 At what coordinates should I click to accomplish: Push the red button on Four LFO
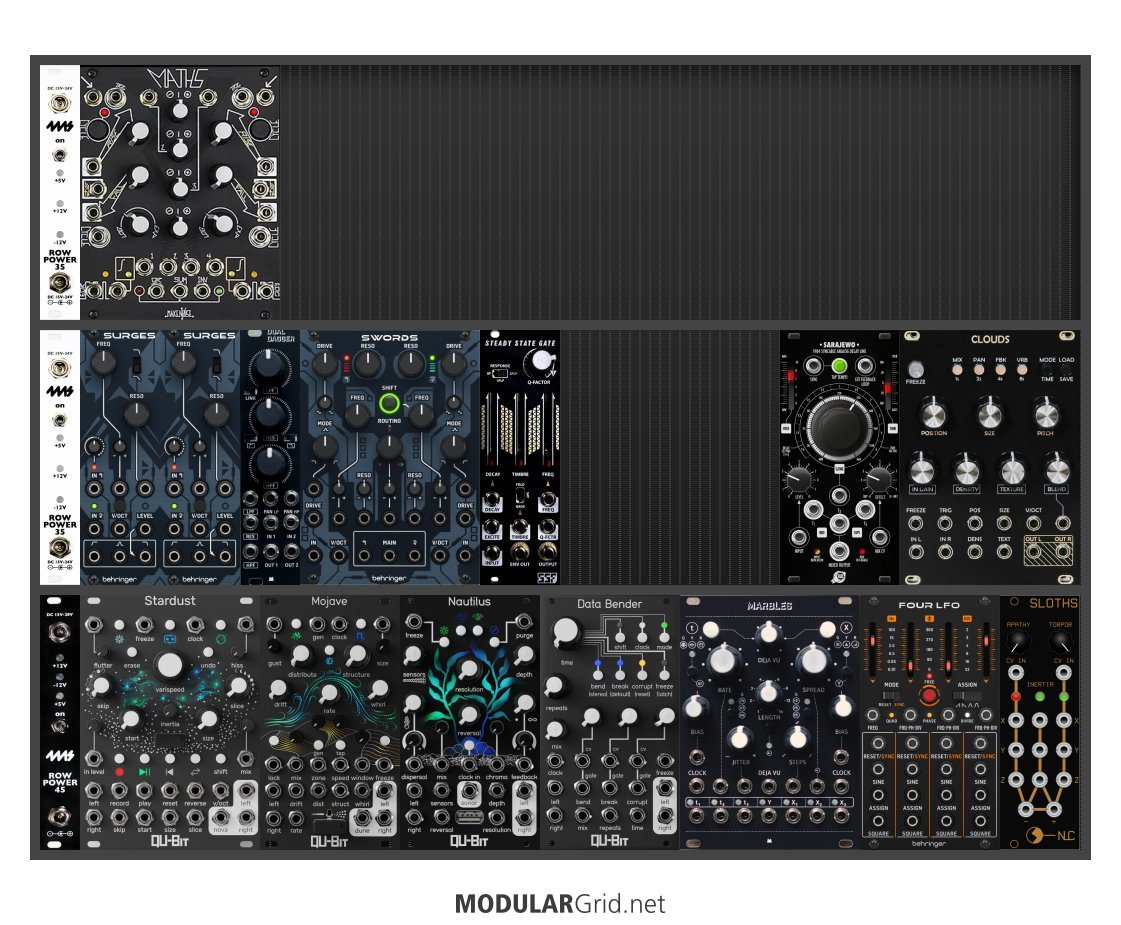click(929, 695)
